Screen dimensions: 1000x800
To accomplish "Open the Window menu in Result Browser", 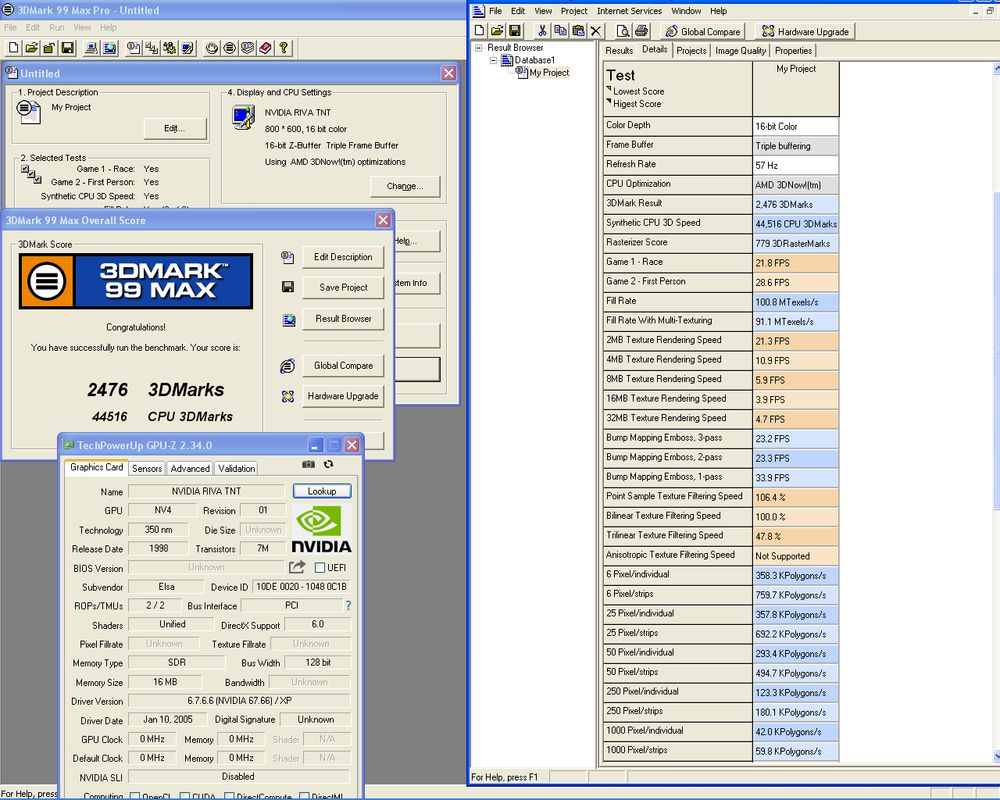I will click(686, 11).
